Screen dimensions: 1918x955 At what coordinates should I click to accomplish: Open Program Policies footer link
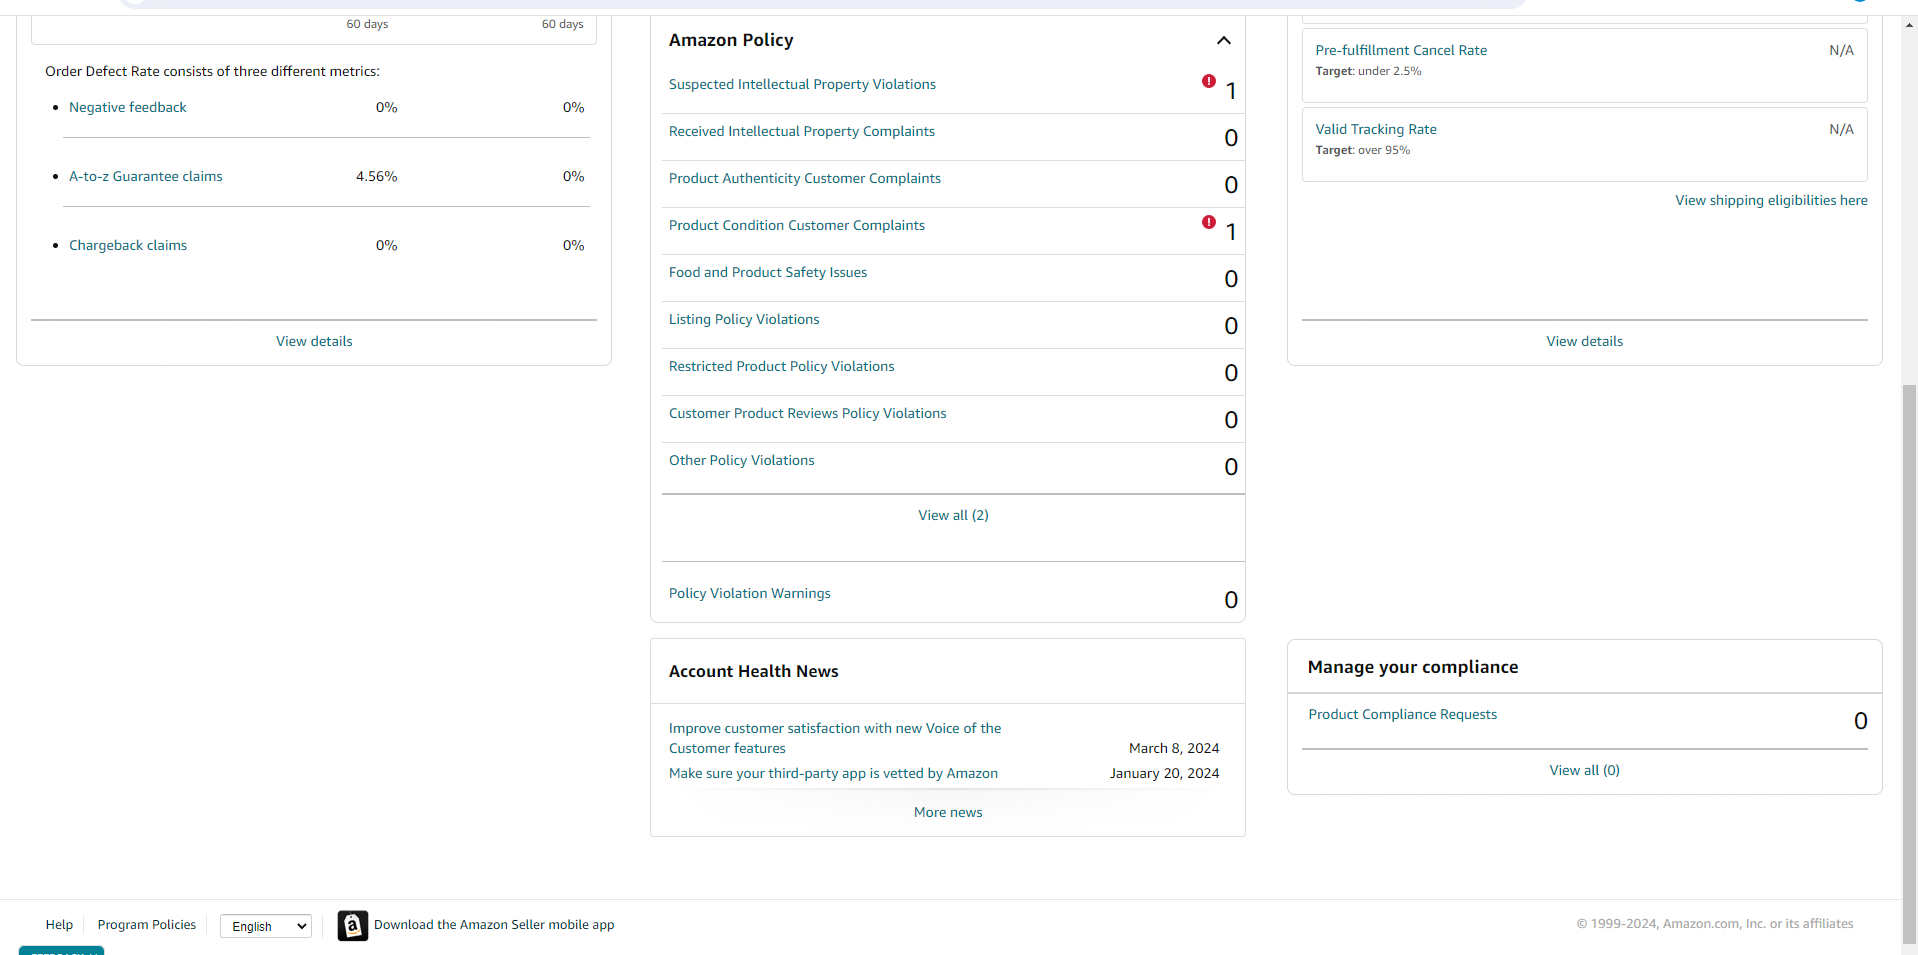[146, 924]
